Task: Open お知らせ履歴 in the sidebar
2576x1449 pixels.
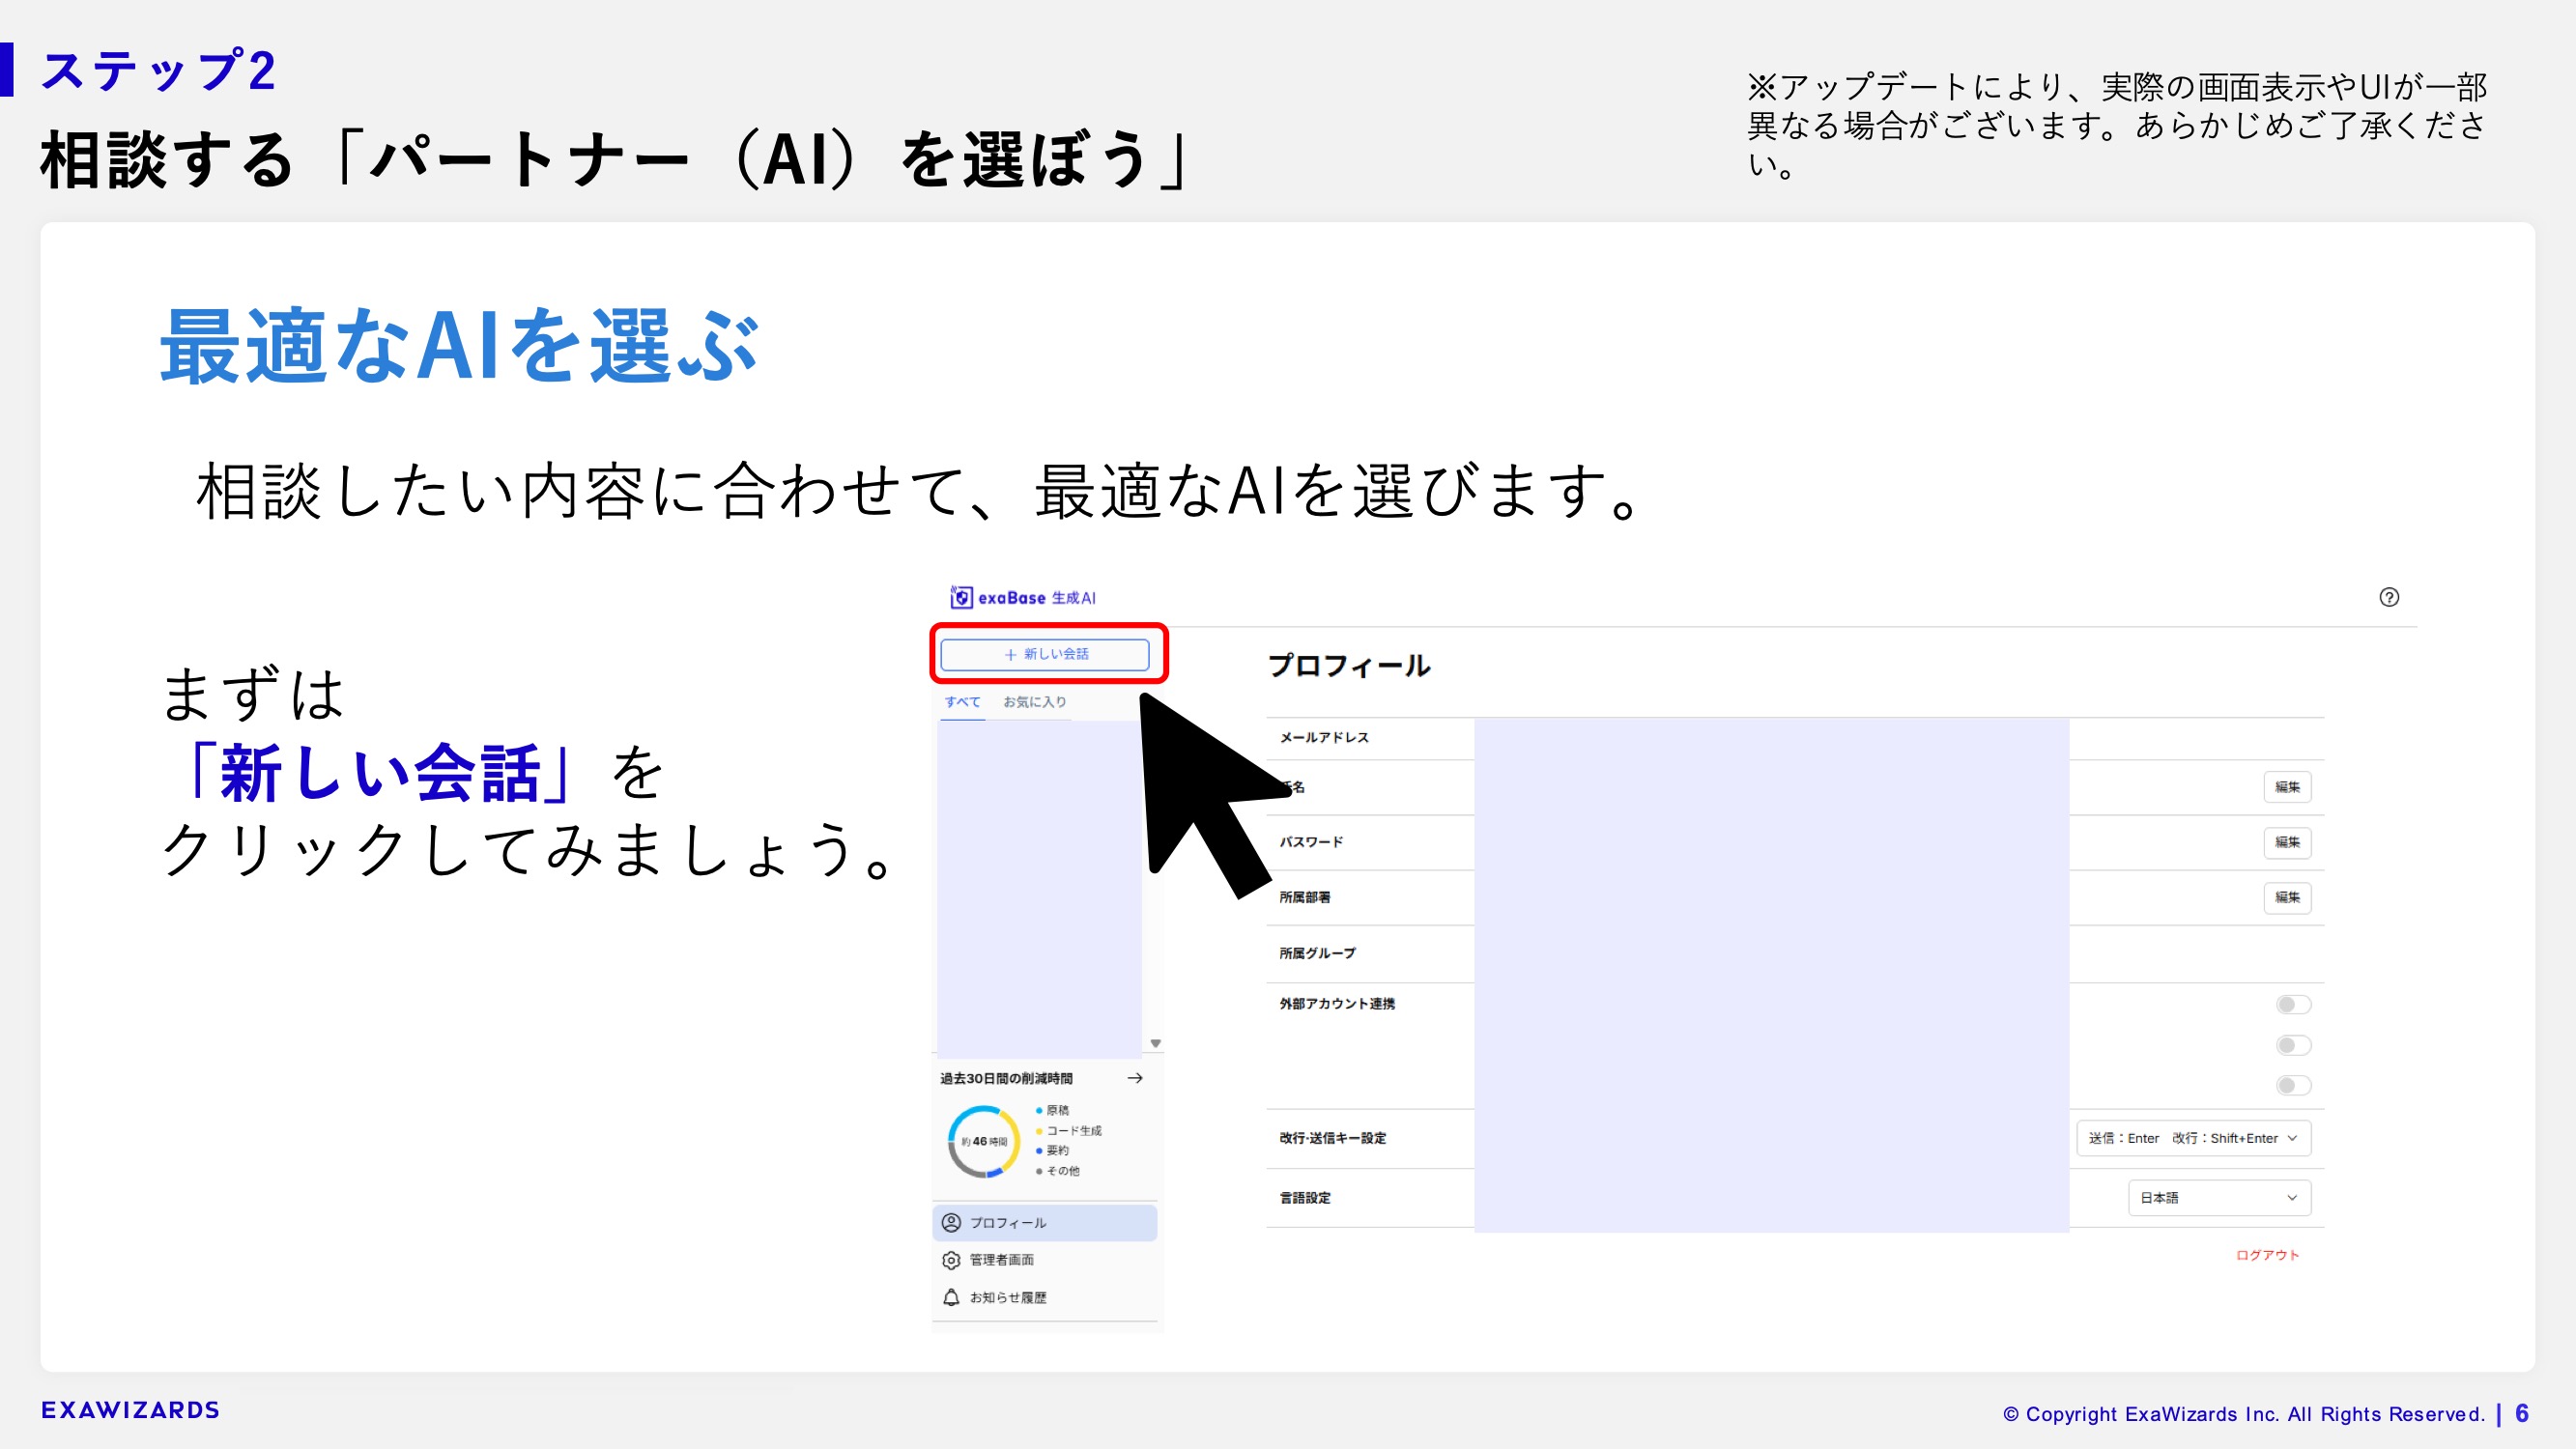Action: click(1045, 1297)
